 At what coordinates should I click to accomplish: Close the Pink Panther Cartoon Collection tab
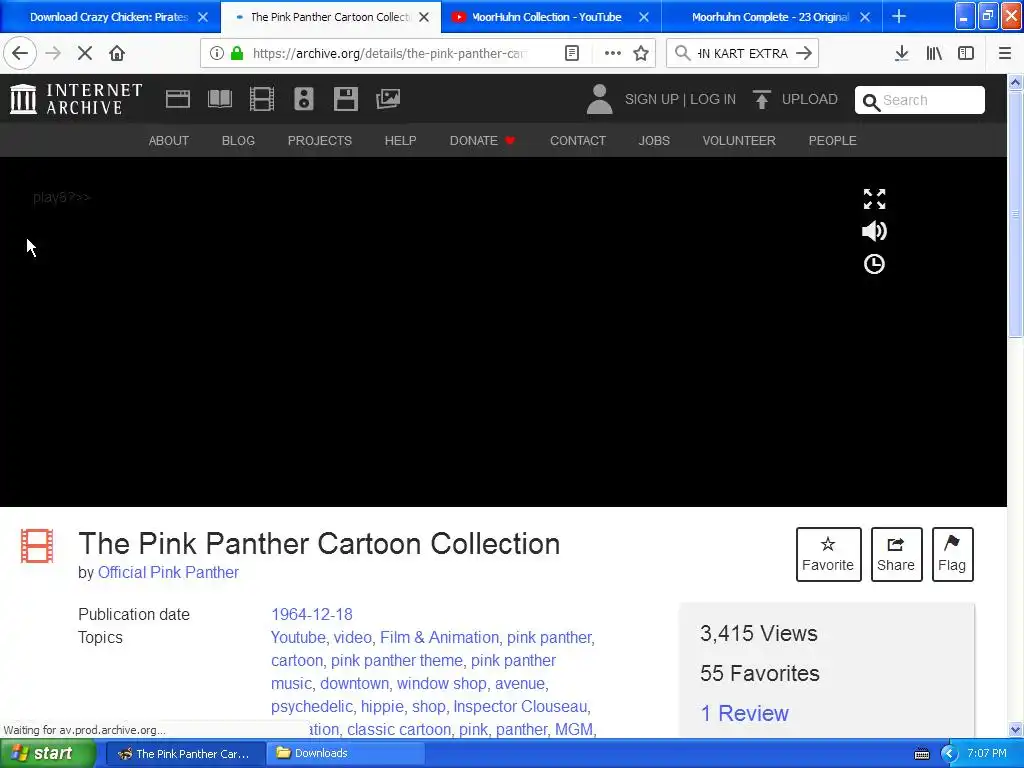pyautogui.click(x=424, y=17)
